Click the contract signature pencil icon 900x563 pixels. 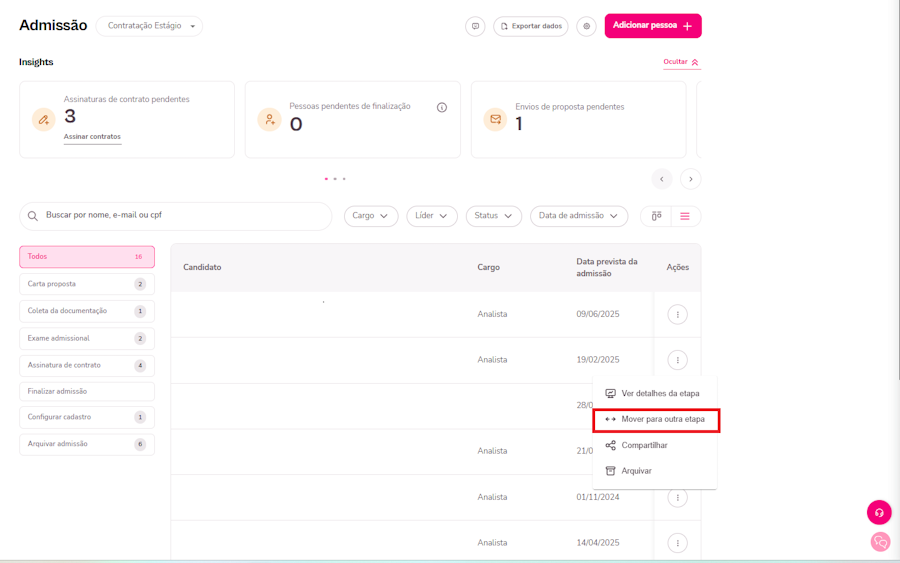tap(44, 119)
